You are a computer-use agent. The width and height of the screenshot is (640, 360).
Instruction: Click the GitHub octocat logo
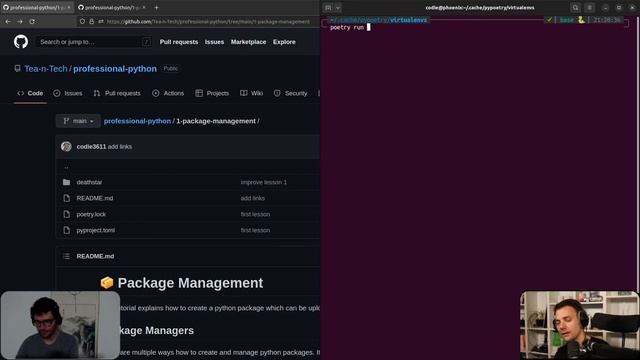tap(21, 42)
